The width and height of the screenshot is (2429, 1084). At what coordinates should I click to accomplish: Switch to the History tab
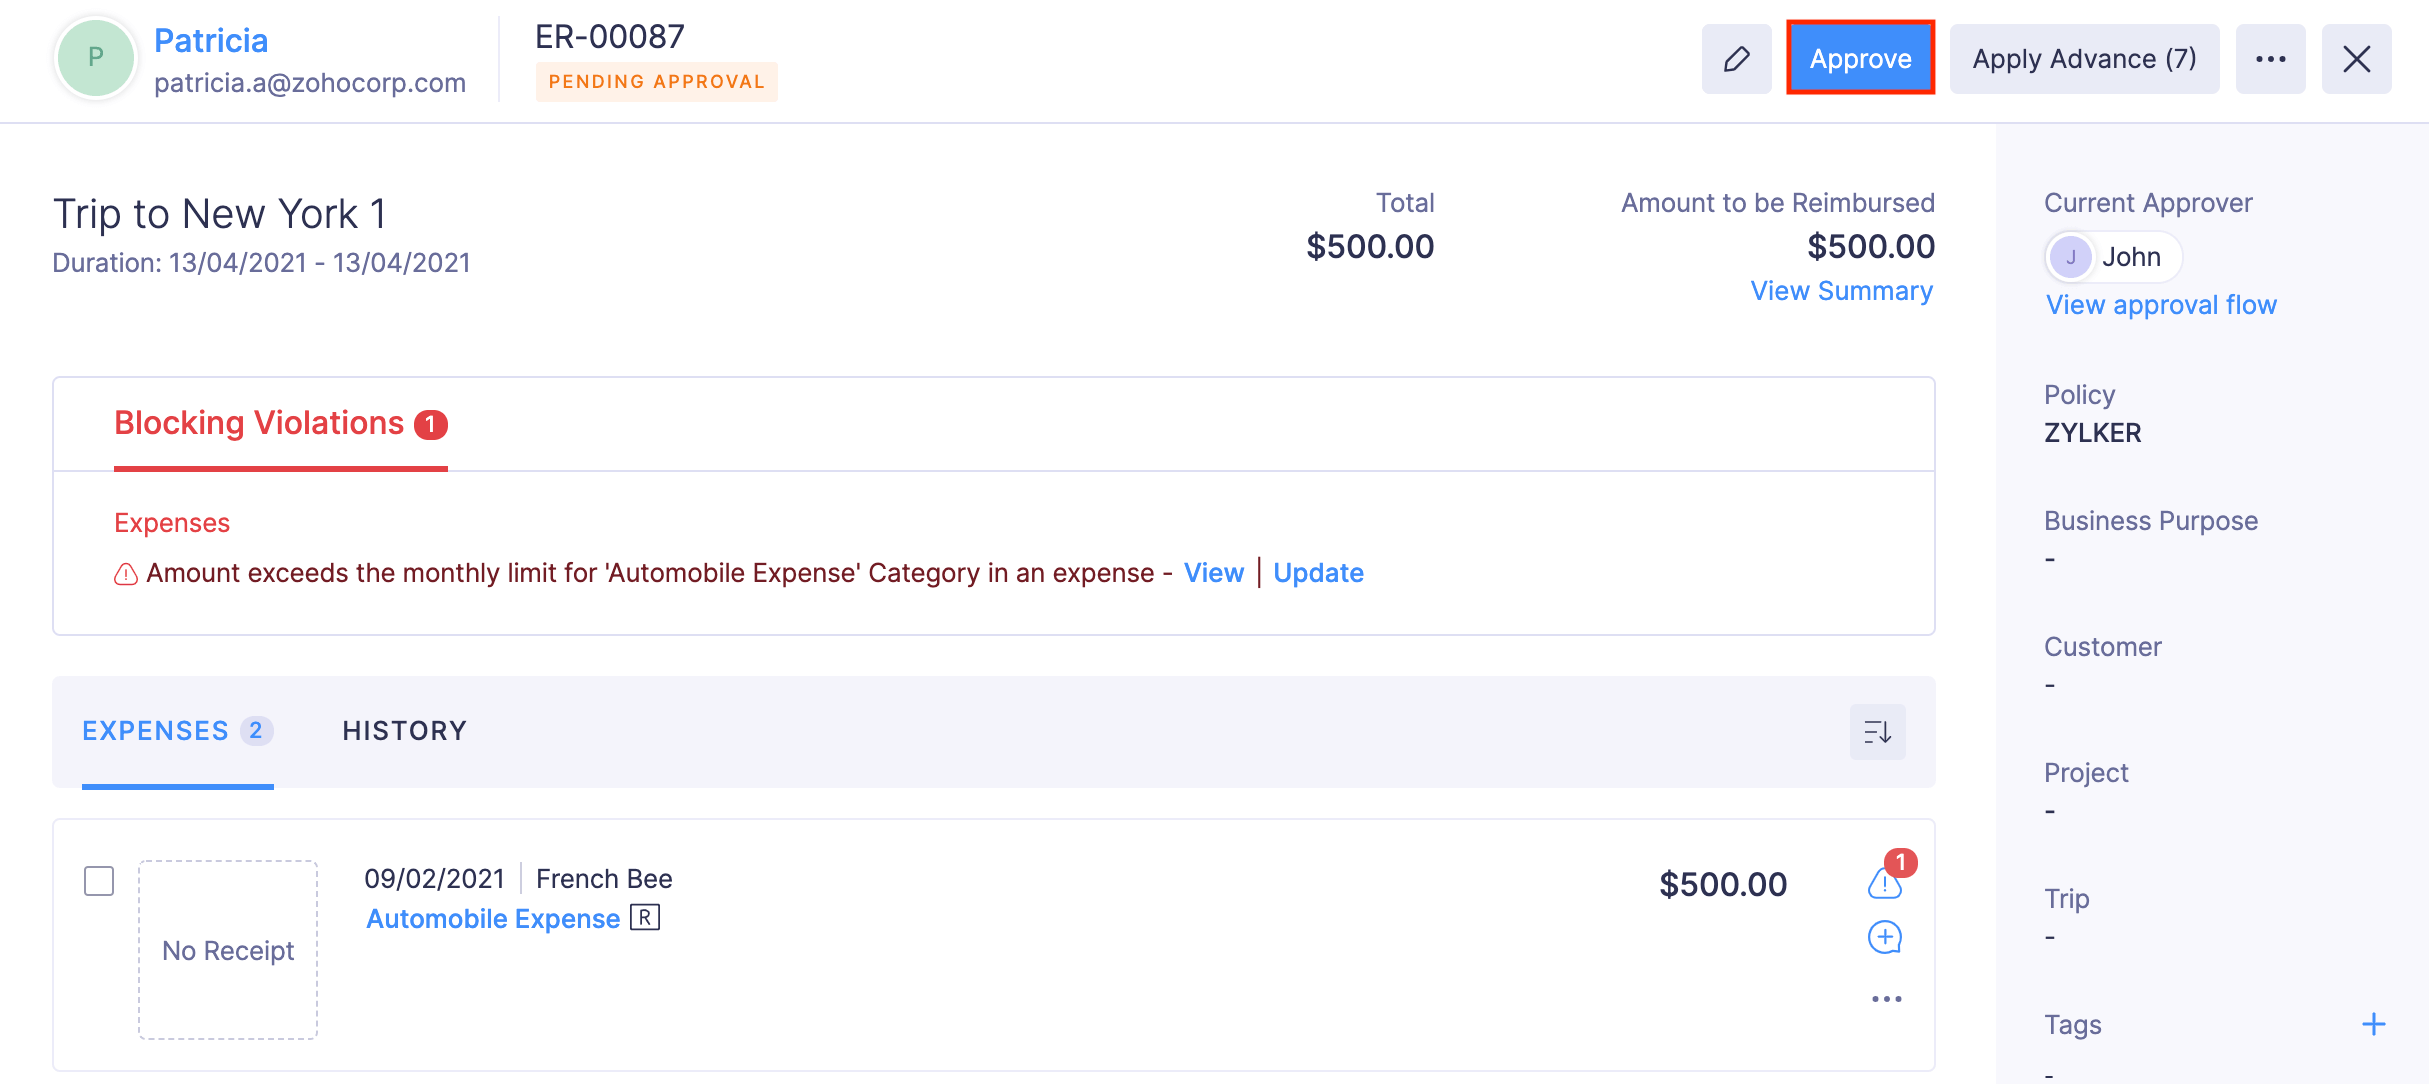click(x=404, y=730)
